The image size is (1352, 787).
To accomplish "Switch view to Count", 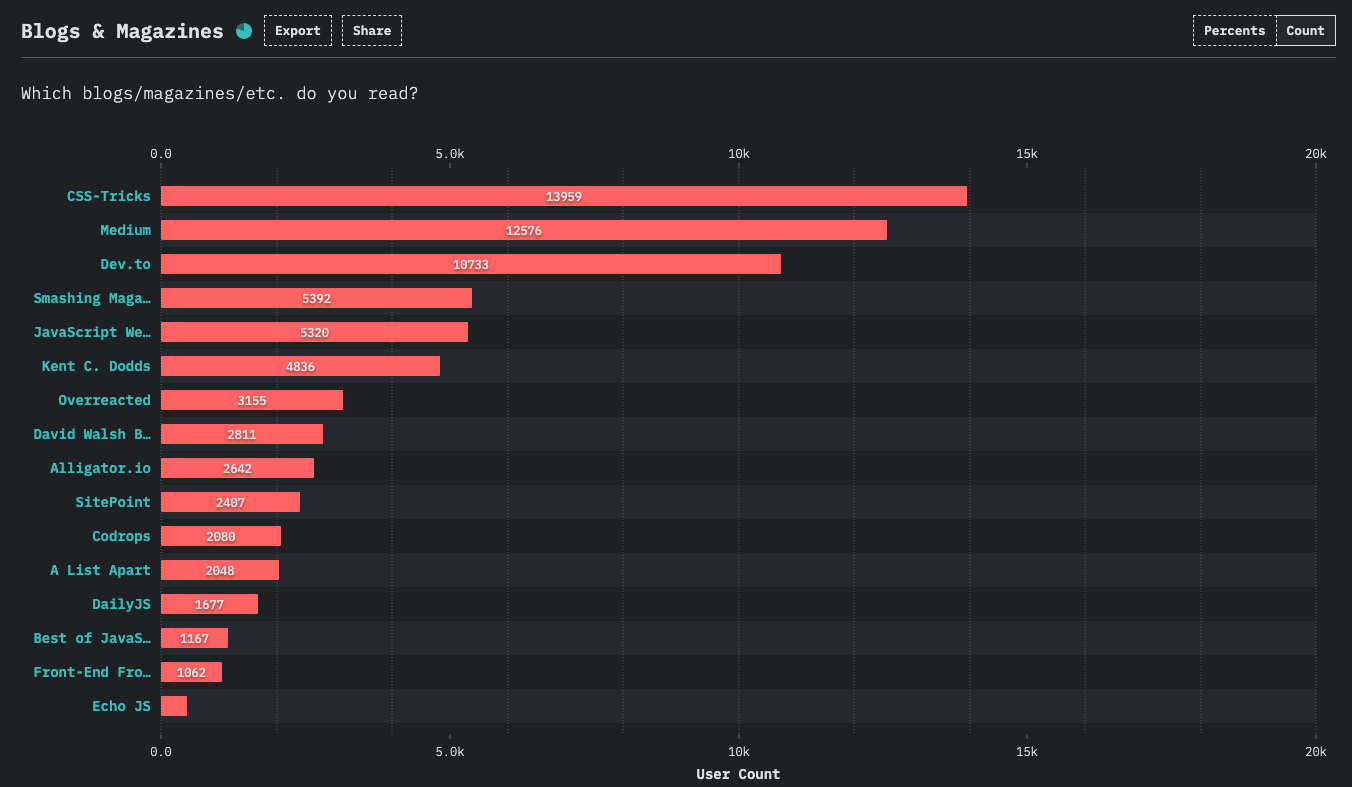I will click(x=1305, y=31).
